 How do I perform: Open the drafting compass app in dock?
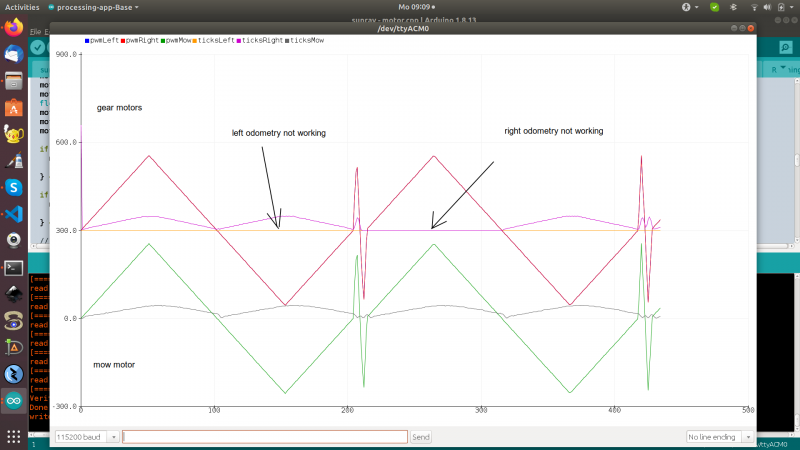pos(14,347)
